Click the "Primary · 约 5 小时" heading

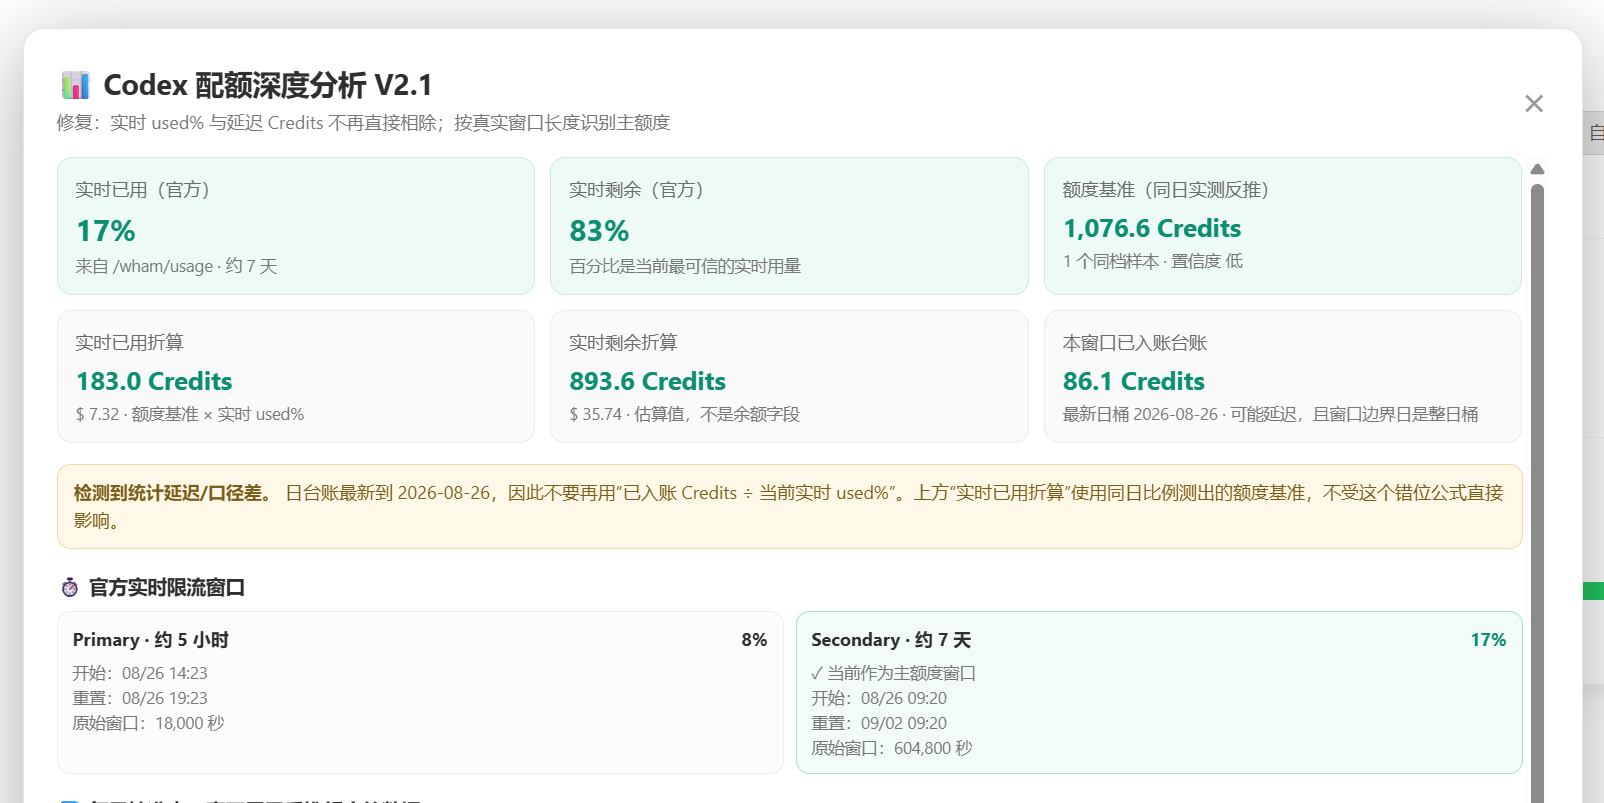coord(151,640)
